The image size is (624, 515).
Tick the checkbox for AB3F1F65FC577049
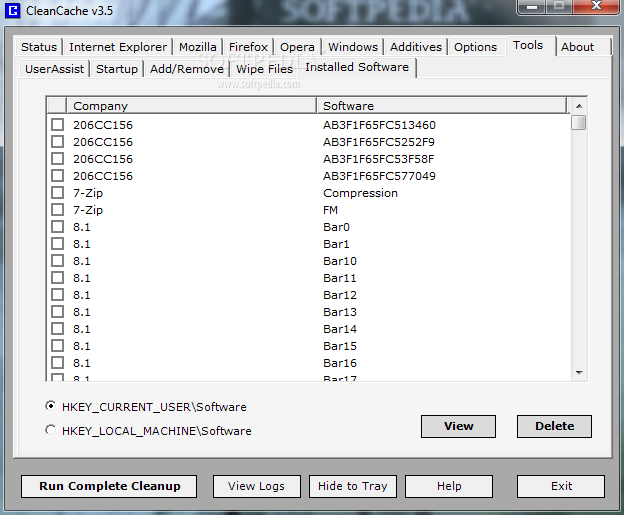(x=57, y=176)
